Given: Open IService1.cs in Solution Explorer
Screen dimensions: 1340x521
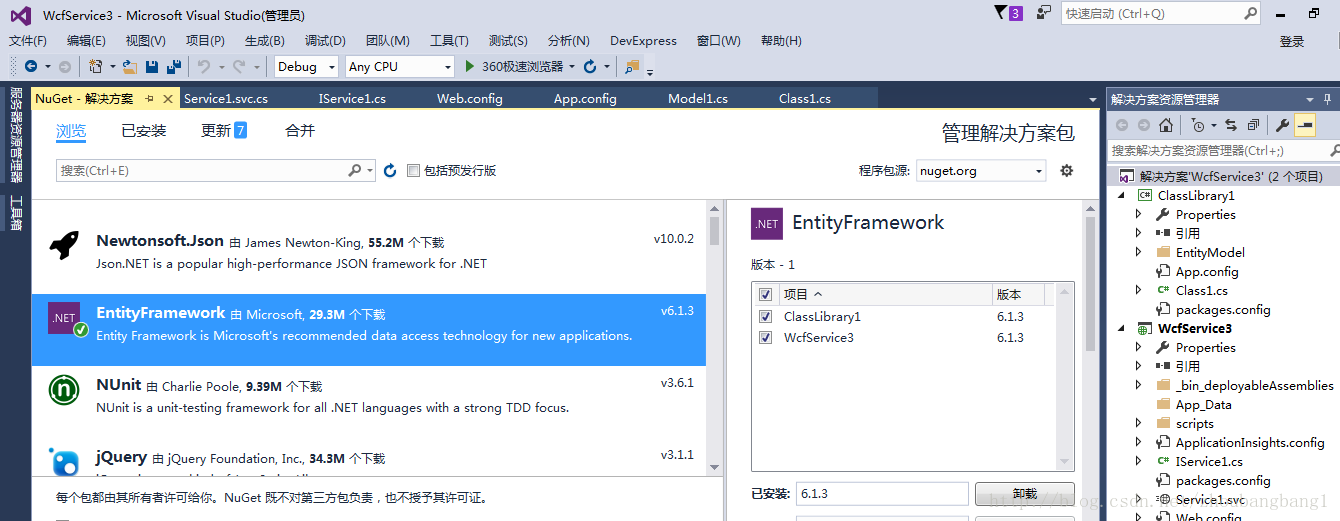Looking at the screenshot, I should pos(1209,462).
